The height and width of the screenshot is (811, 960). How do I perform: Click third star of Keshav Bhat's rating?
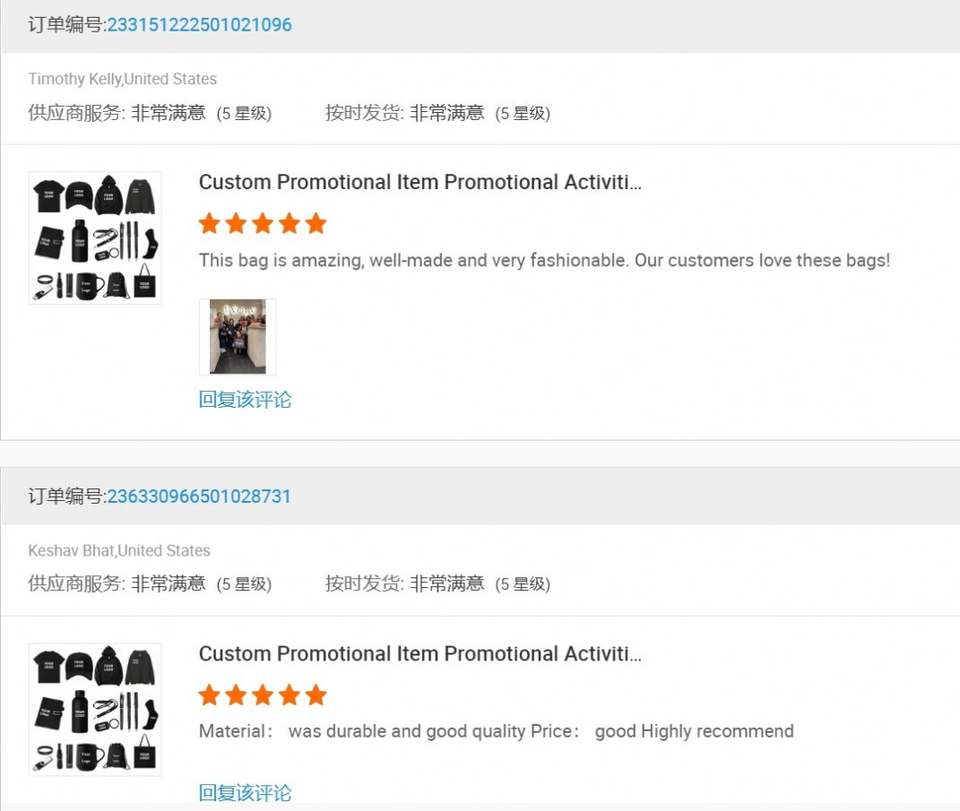click(263, 695)
